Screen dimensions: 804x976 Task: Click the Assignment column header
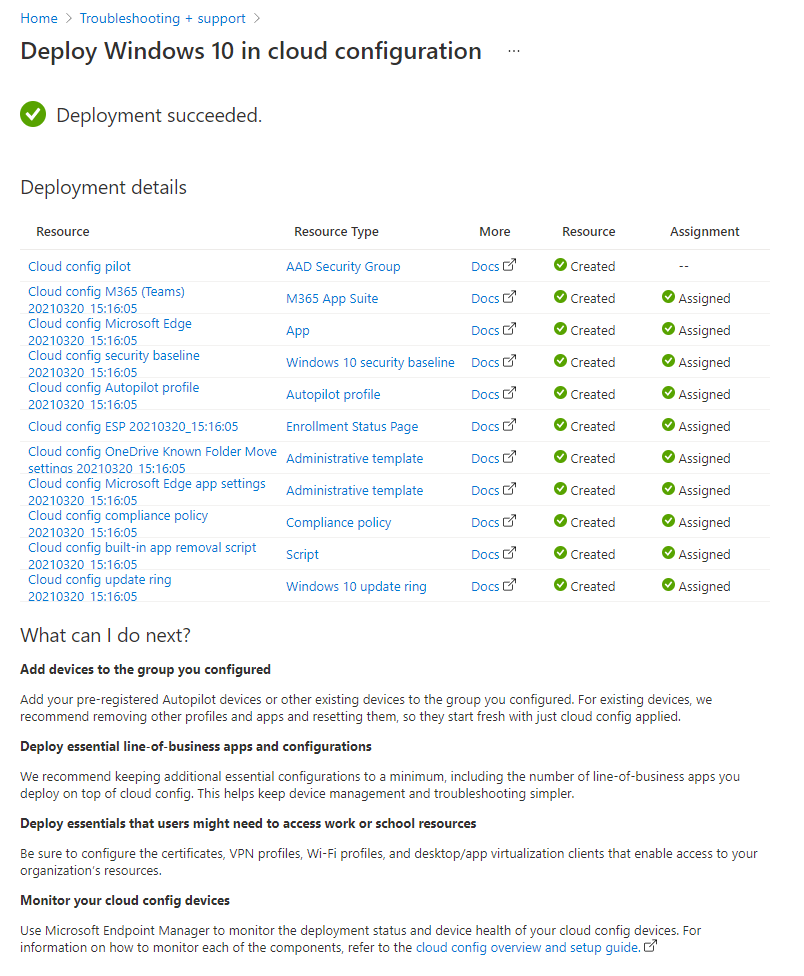(x=704, y=232)
